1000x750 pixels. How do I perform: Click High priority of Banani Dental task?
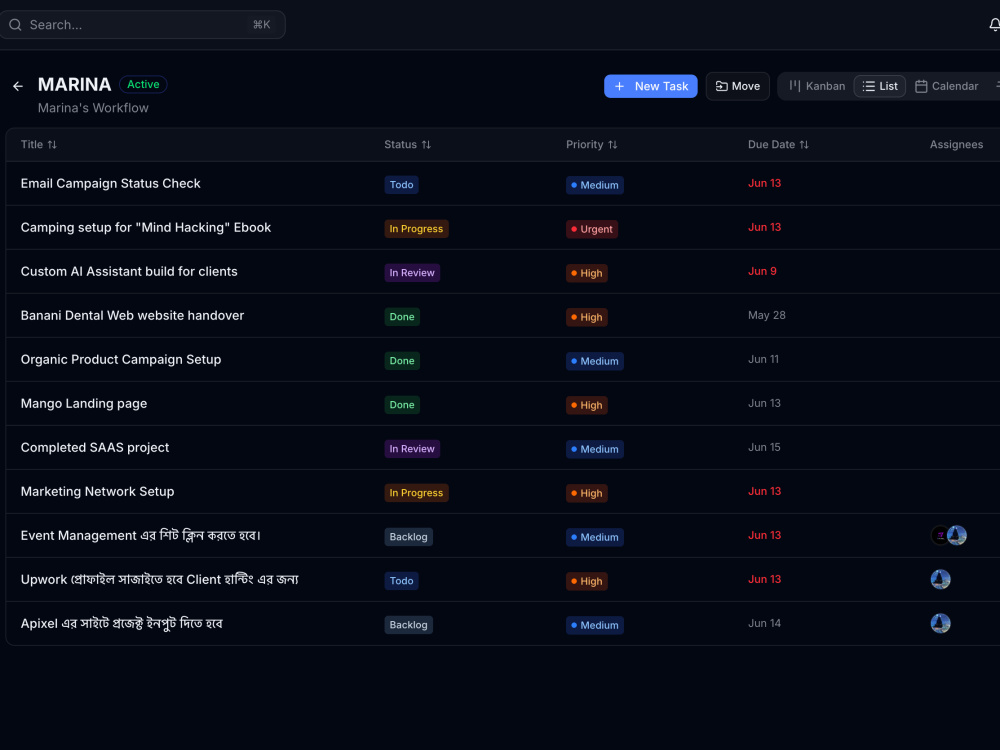pyautogui.click(x=587, y=317)
